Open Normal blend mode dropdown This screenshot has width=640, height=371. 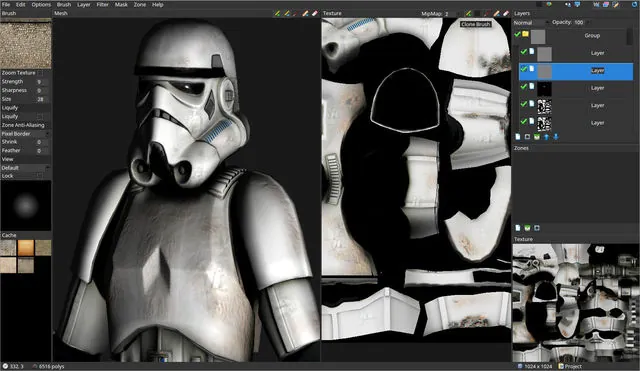tap(530, 22)
